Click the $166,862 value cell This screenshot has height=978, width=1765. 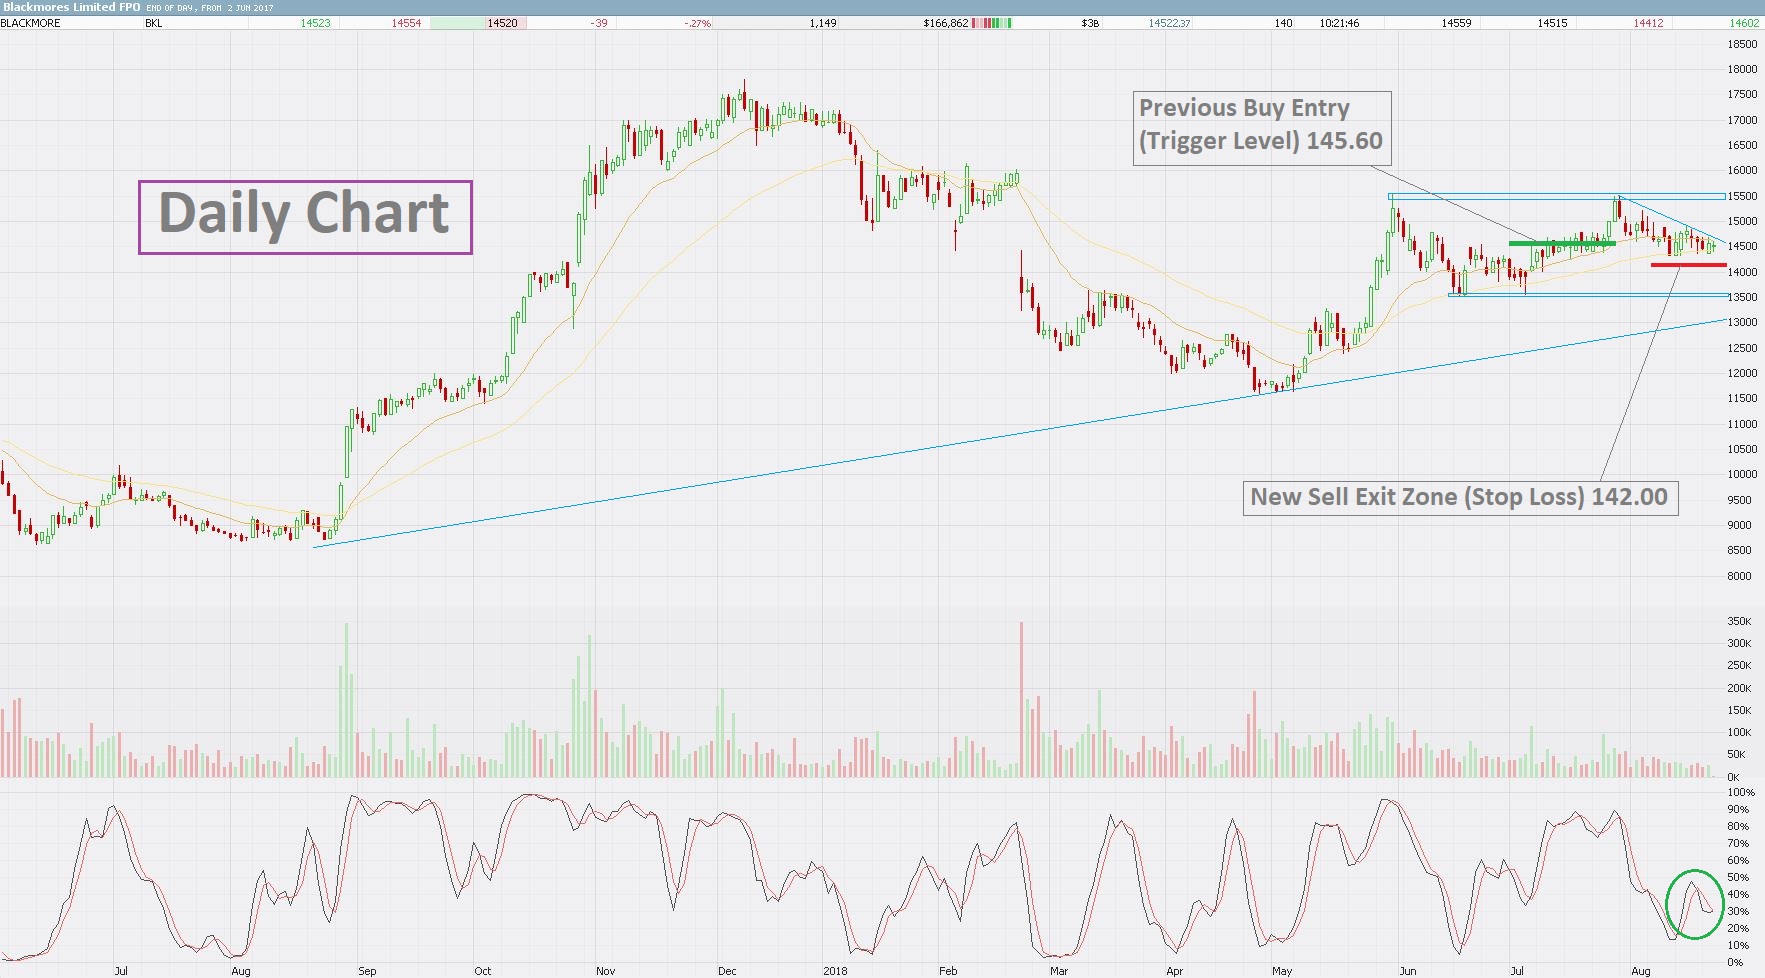pyautogui.click(x=946, y=23)
